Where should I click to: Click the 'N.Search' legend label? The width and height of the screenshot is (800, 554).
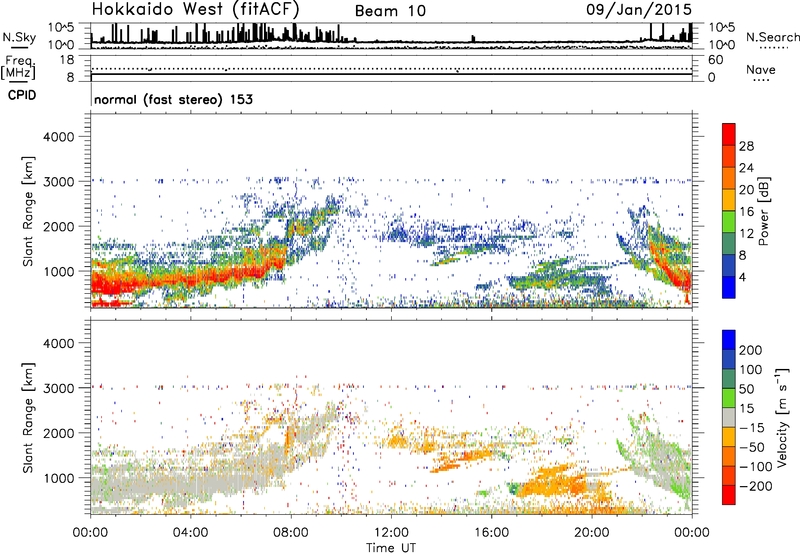(x=773, y=37)
